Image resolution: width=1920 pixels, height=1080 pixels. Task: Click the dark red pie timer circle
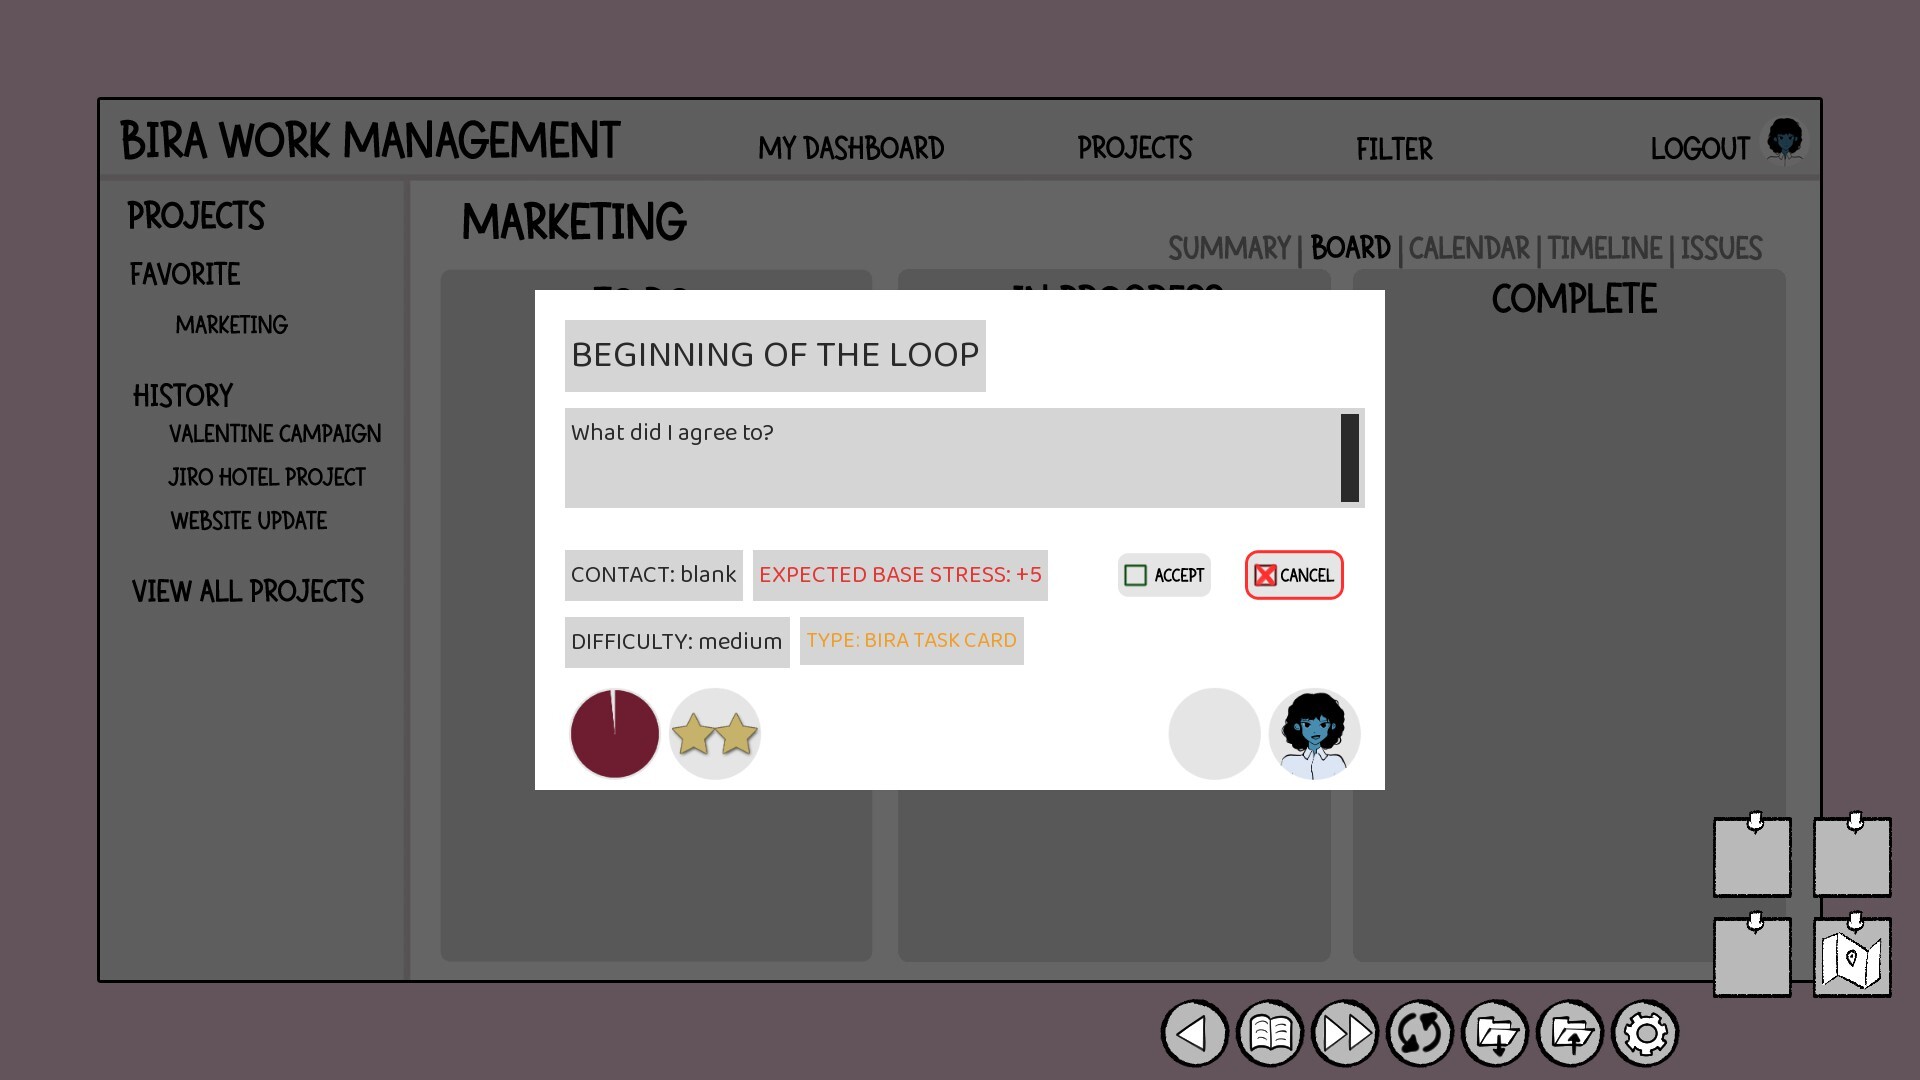click(614, 734)
